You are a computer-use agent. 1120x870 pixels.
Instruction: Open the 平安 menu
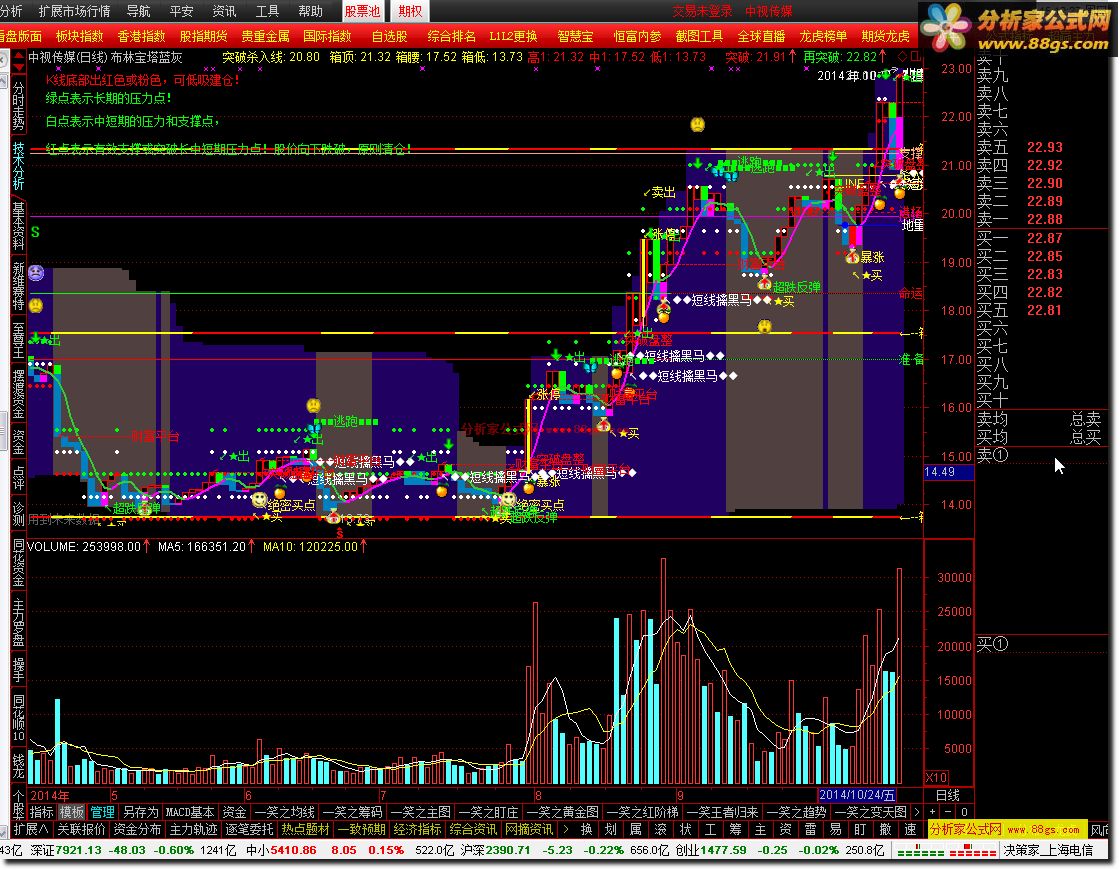pos(181,11)
